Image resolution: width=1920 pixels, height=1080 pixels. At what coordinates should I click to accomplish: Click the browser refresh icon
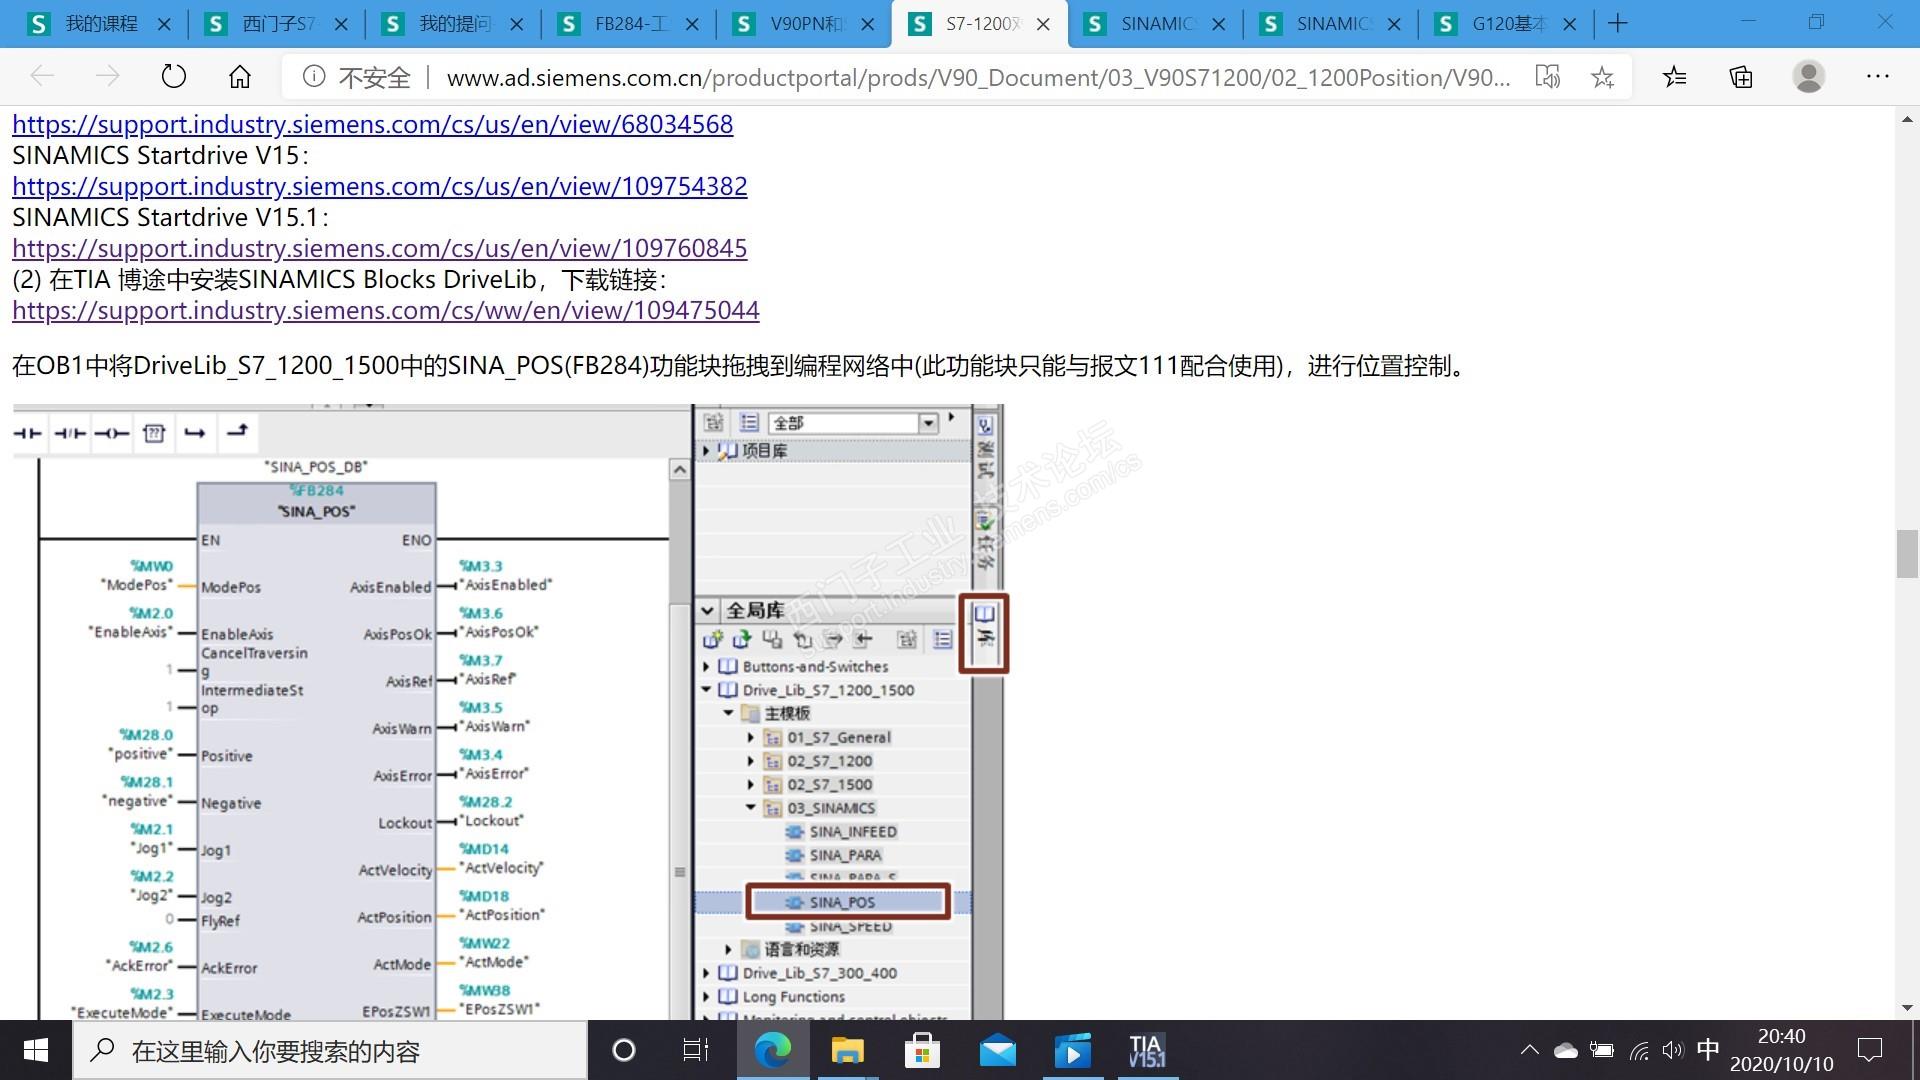[x=174, y=77]
